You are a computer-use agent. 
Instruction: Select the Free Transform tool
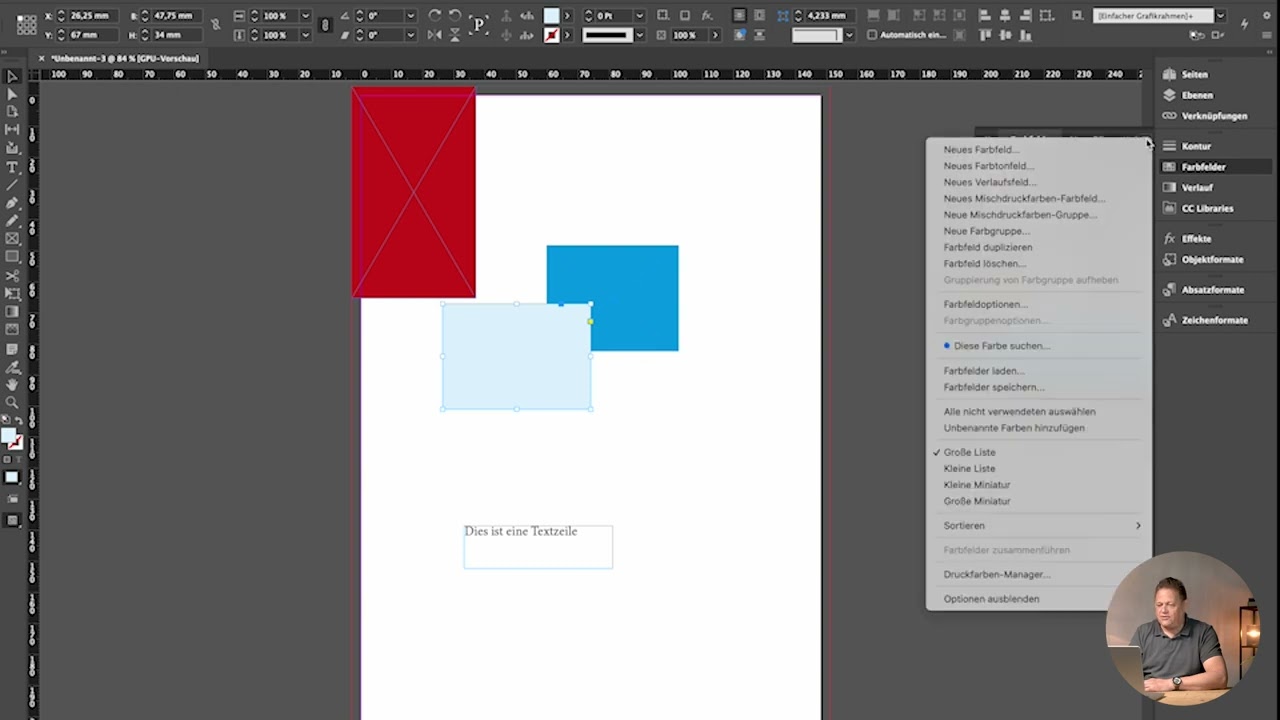pos(12,294)
